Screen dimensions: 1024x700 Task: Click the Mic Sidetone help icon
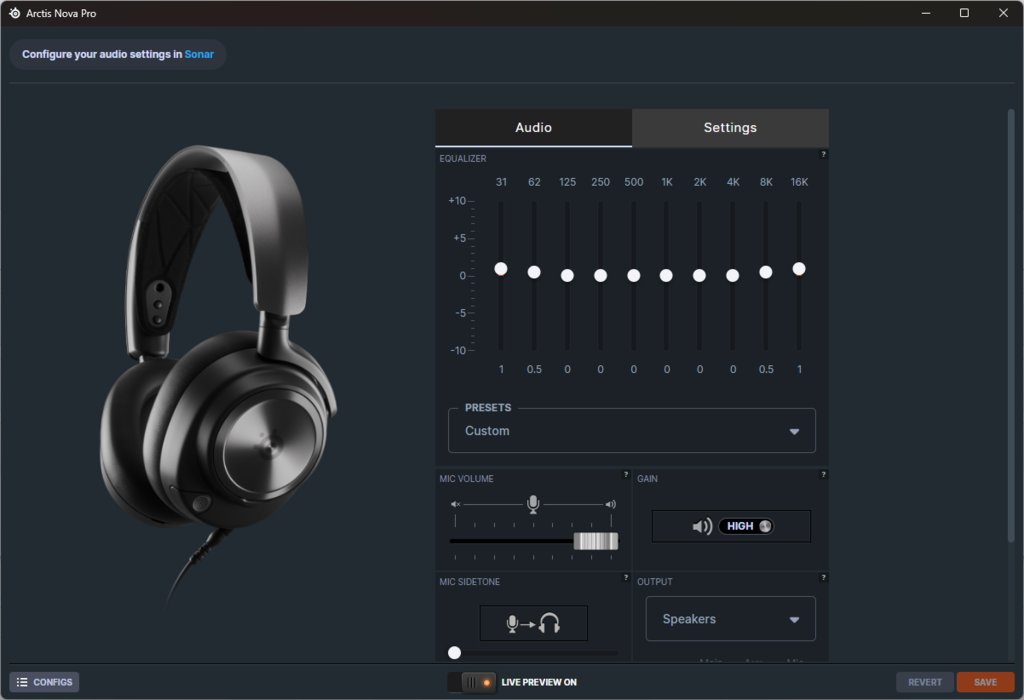click(626, 578)
